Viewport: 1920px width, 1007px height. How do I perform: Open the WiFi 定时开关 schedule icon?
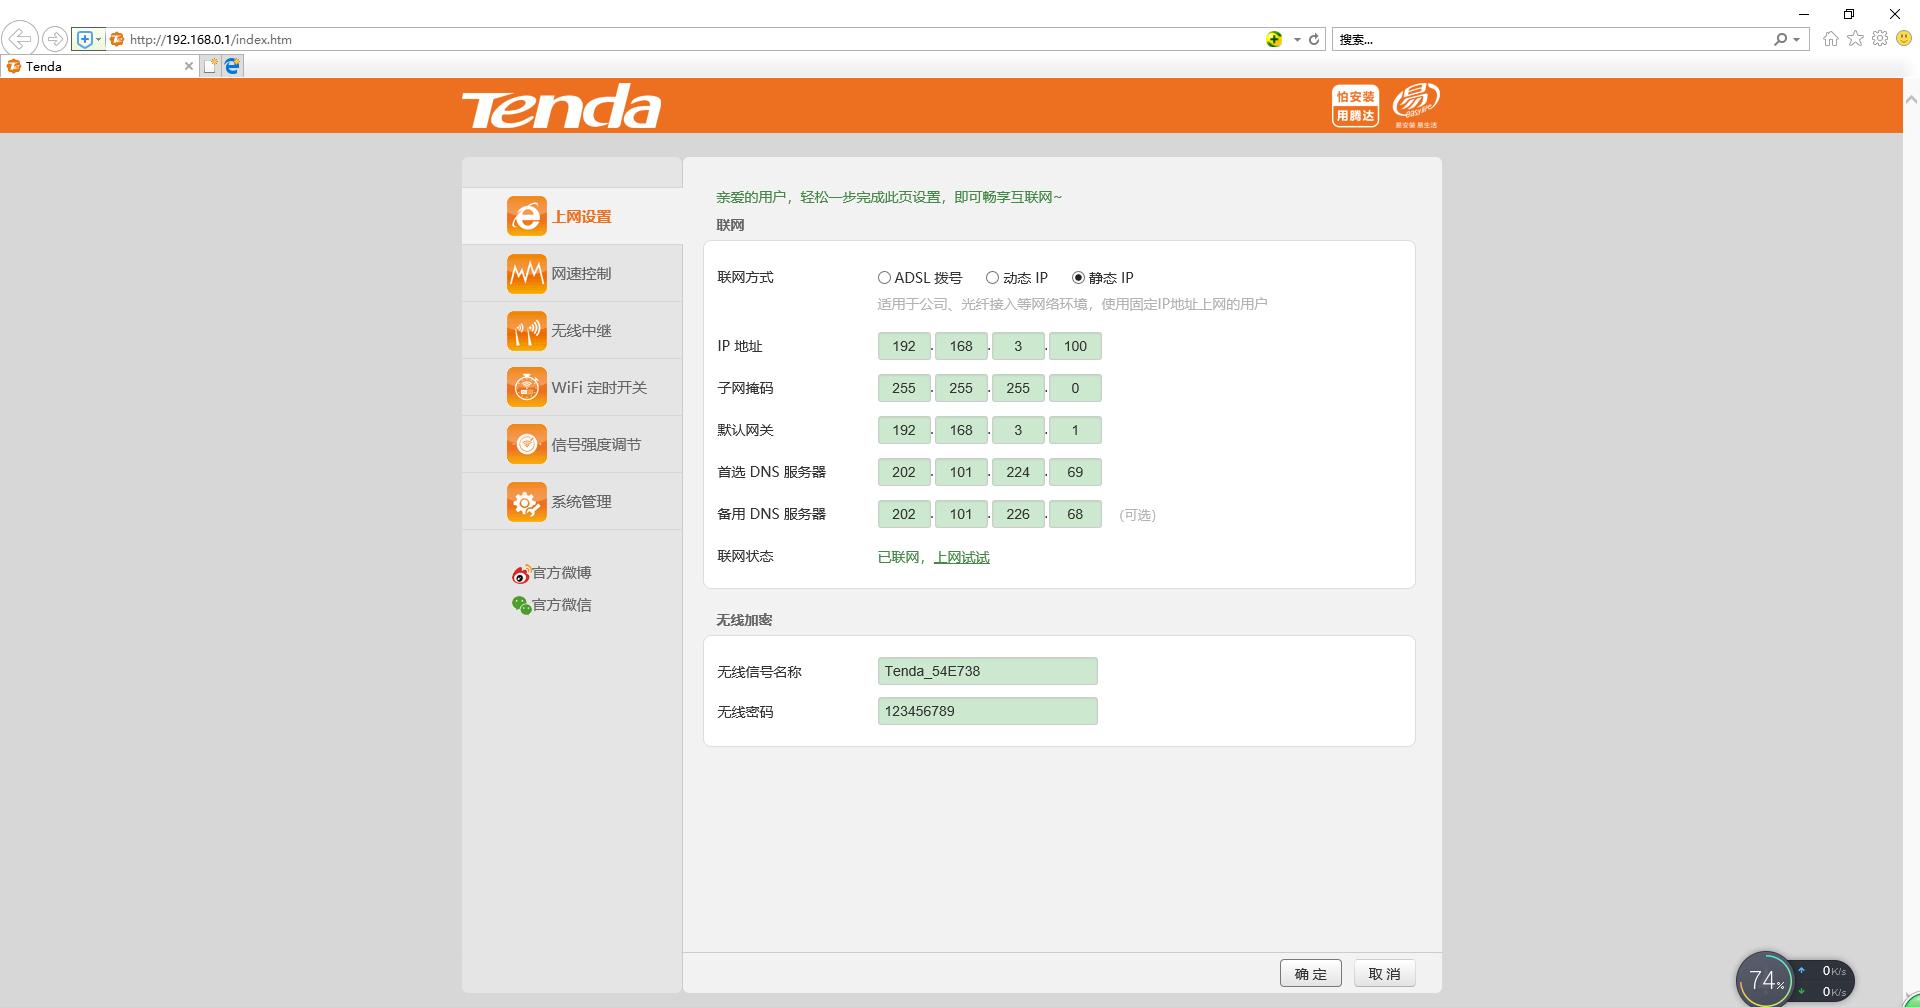click(x=526, y=387)
